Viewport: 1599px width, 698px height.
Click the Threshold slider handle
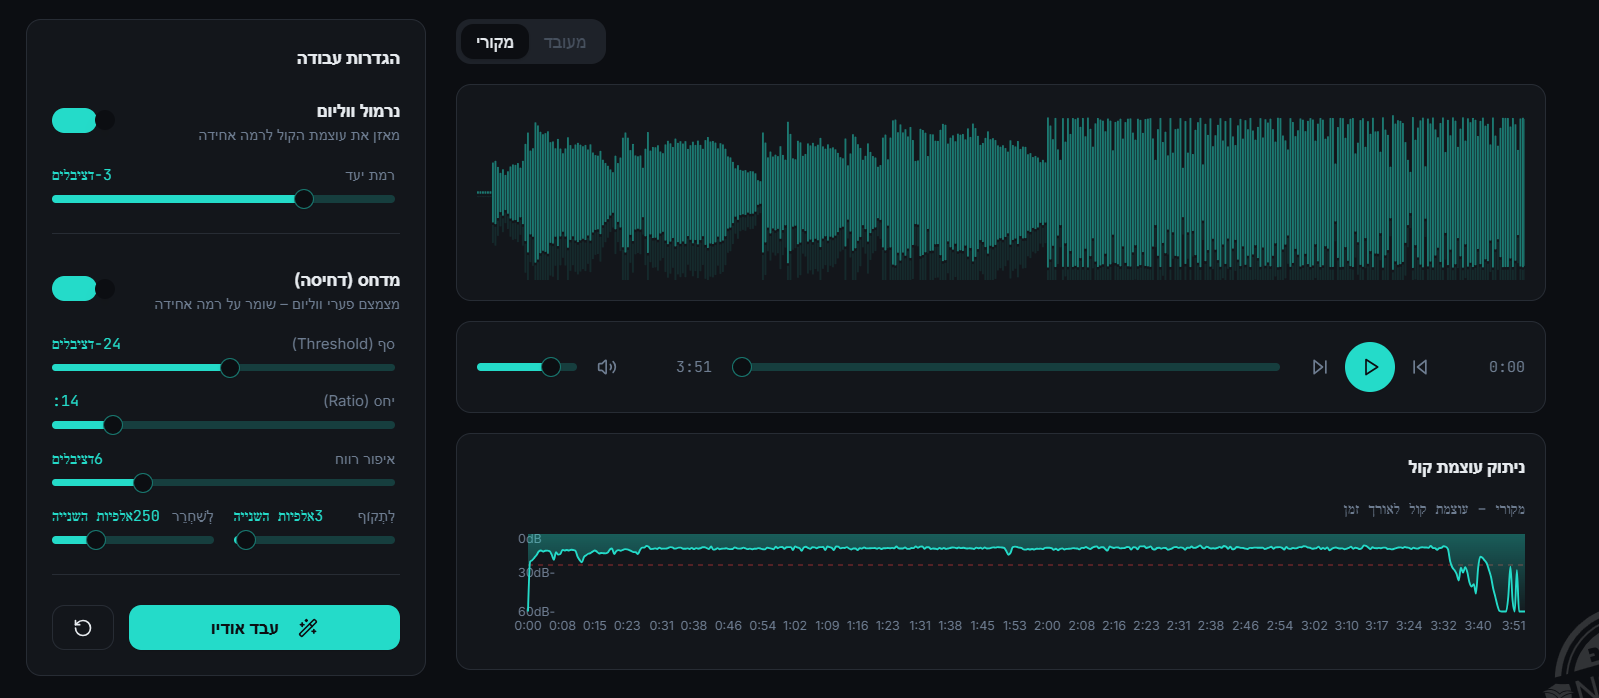[230, 368]
